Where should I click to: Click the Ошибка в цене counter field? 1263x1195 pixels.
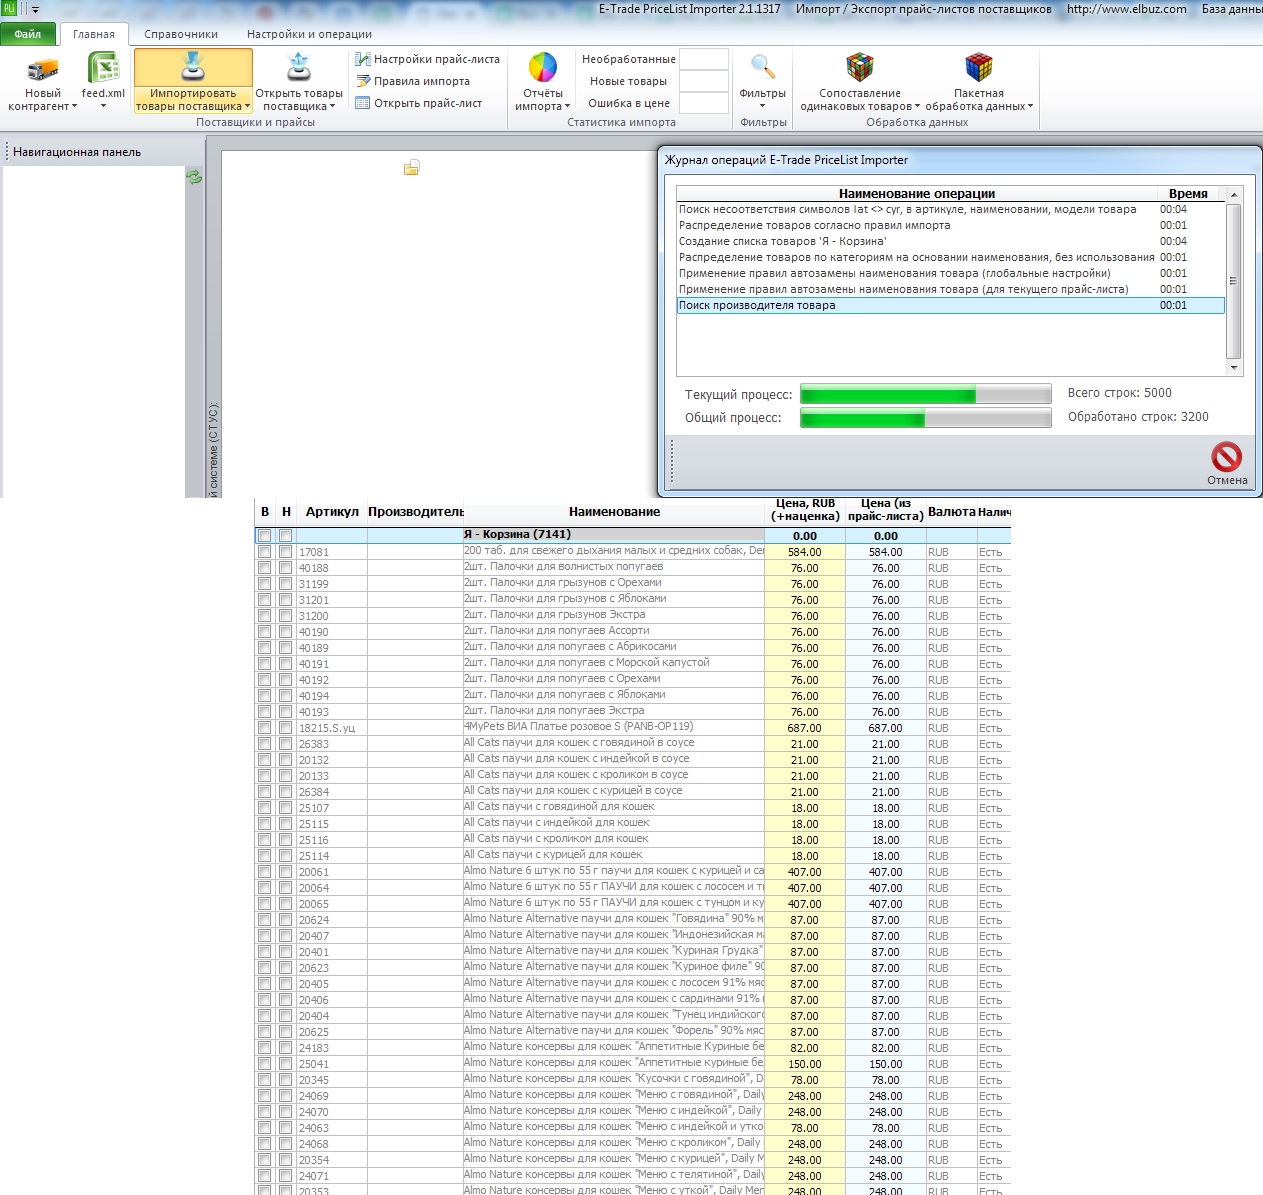704,103
